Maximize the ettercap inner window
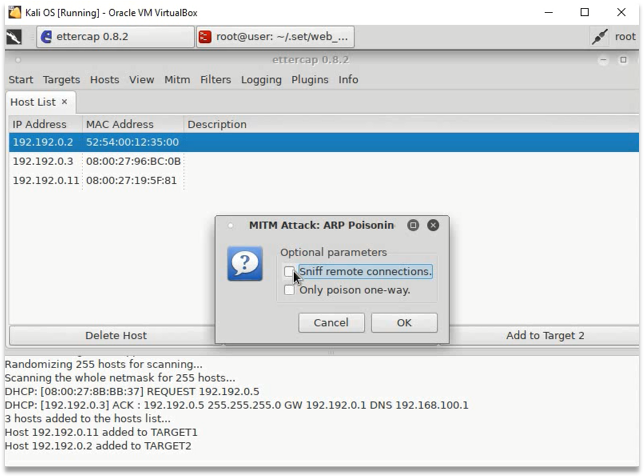 pos(623,60)
